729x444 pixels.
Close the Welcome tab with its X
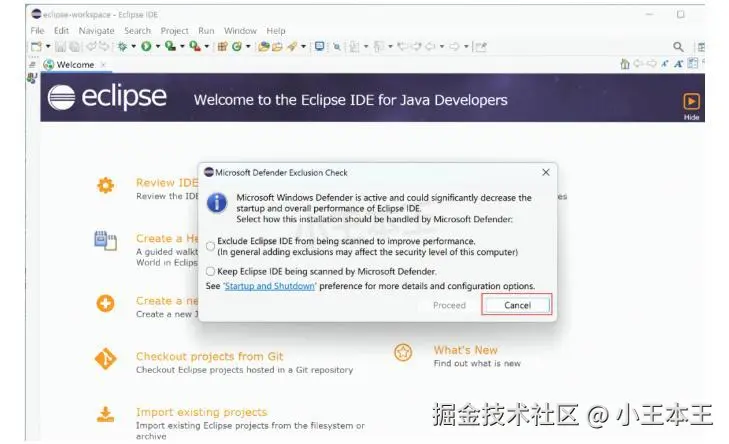pyautogui.click(x=103, y=65)
